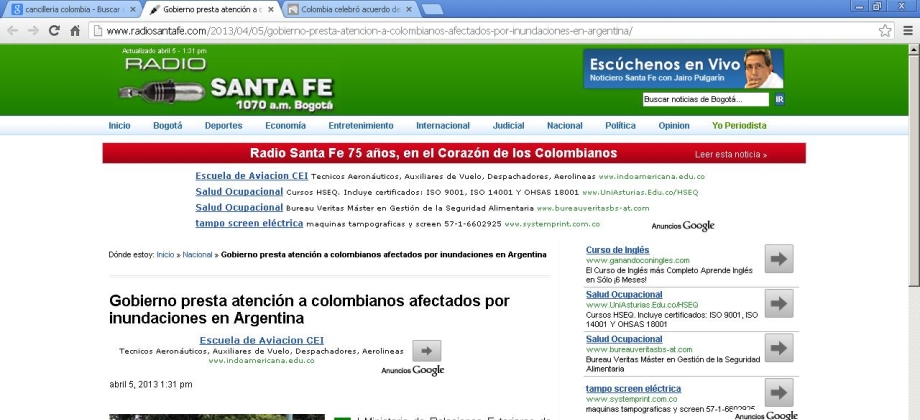Go to the Internacional section

443,126
